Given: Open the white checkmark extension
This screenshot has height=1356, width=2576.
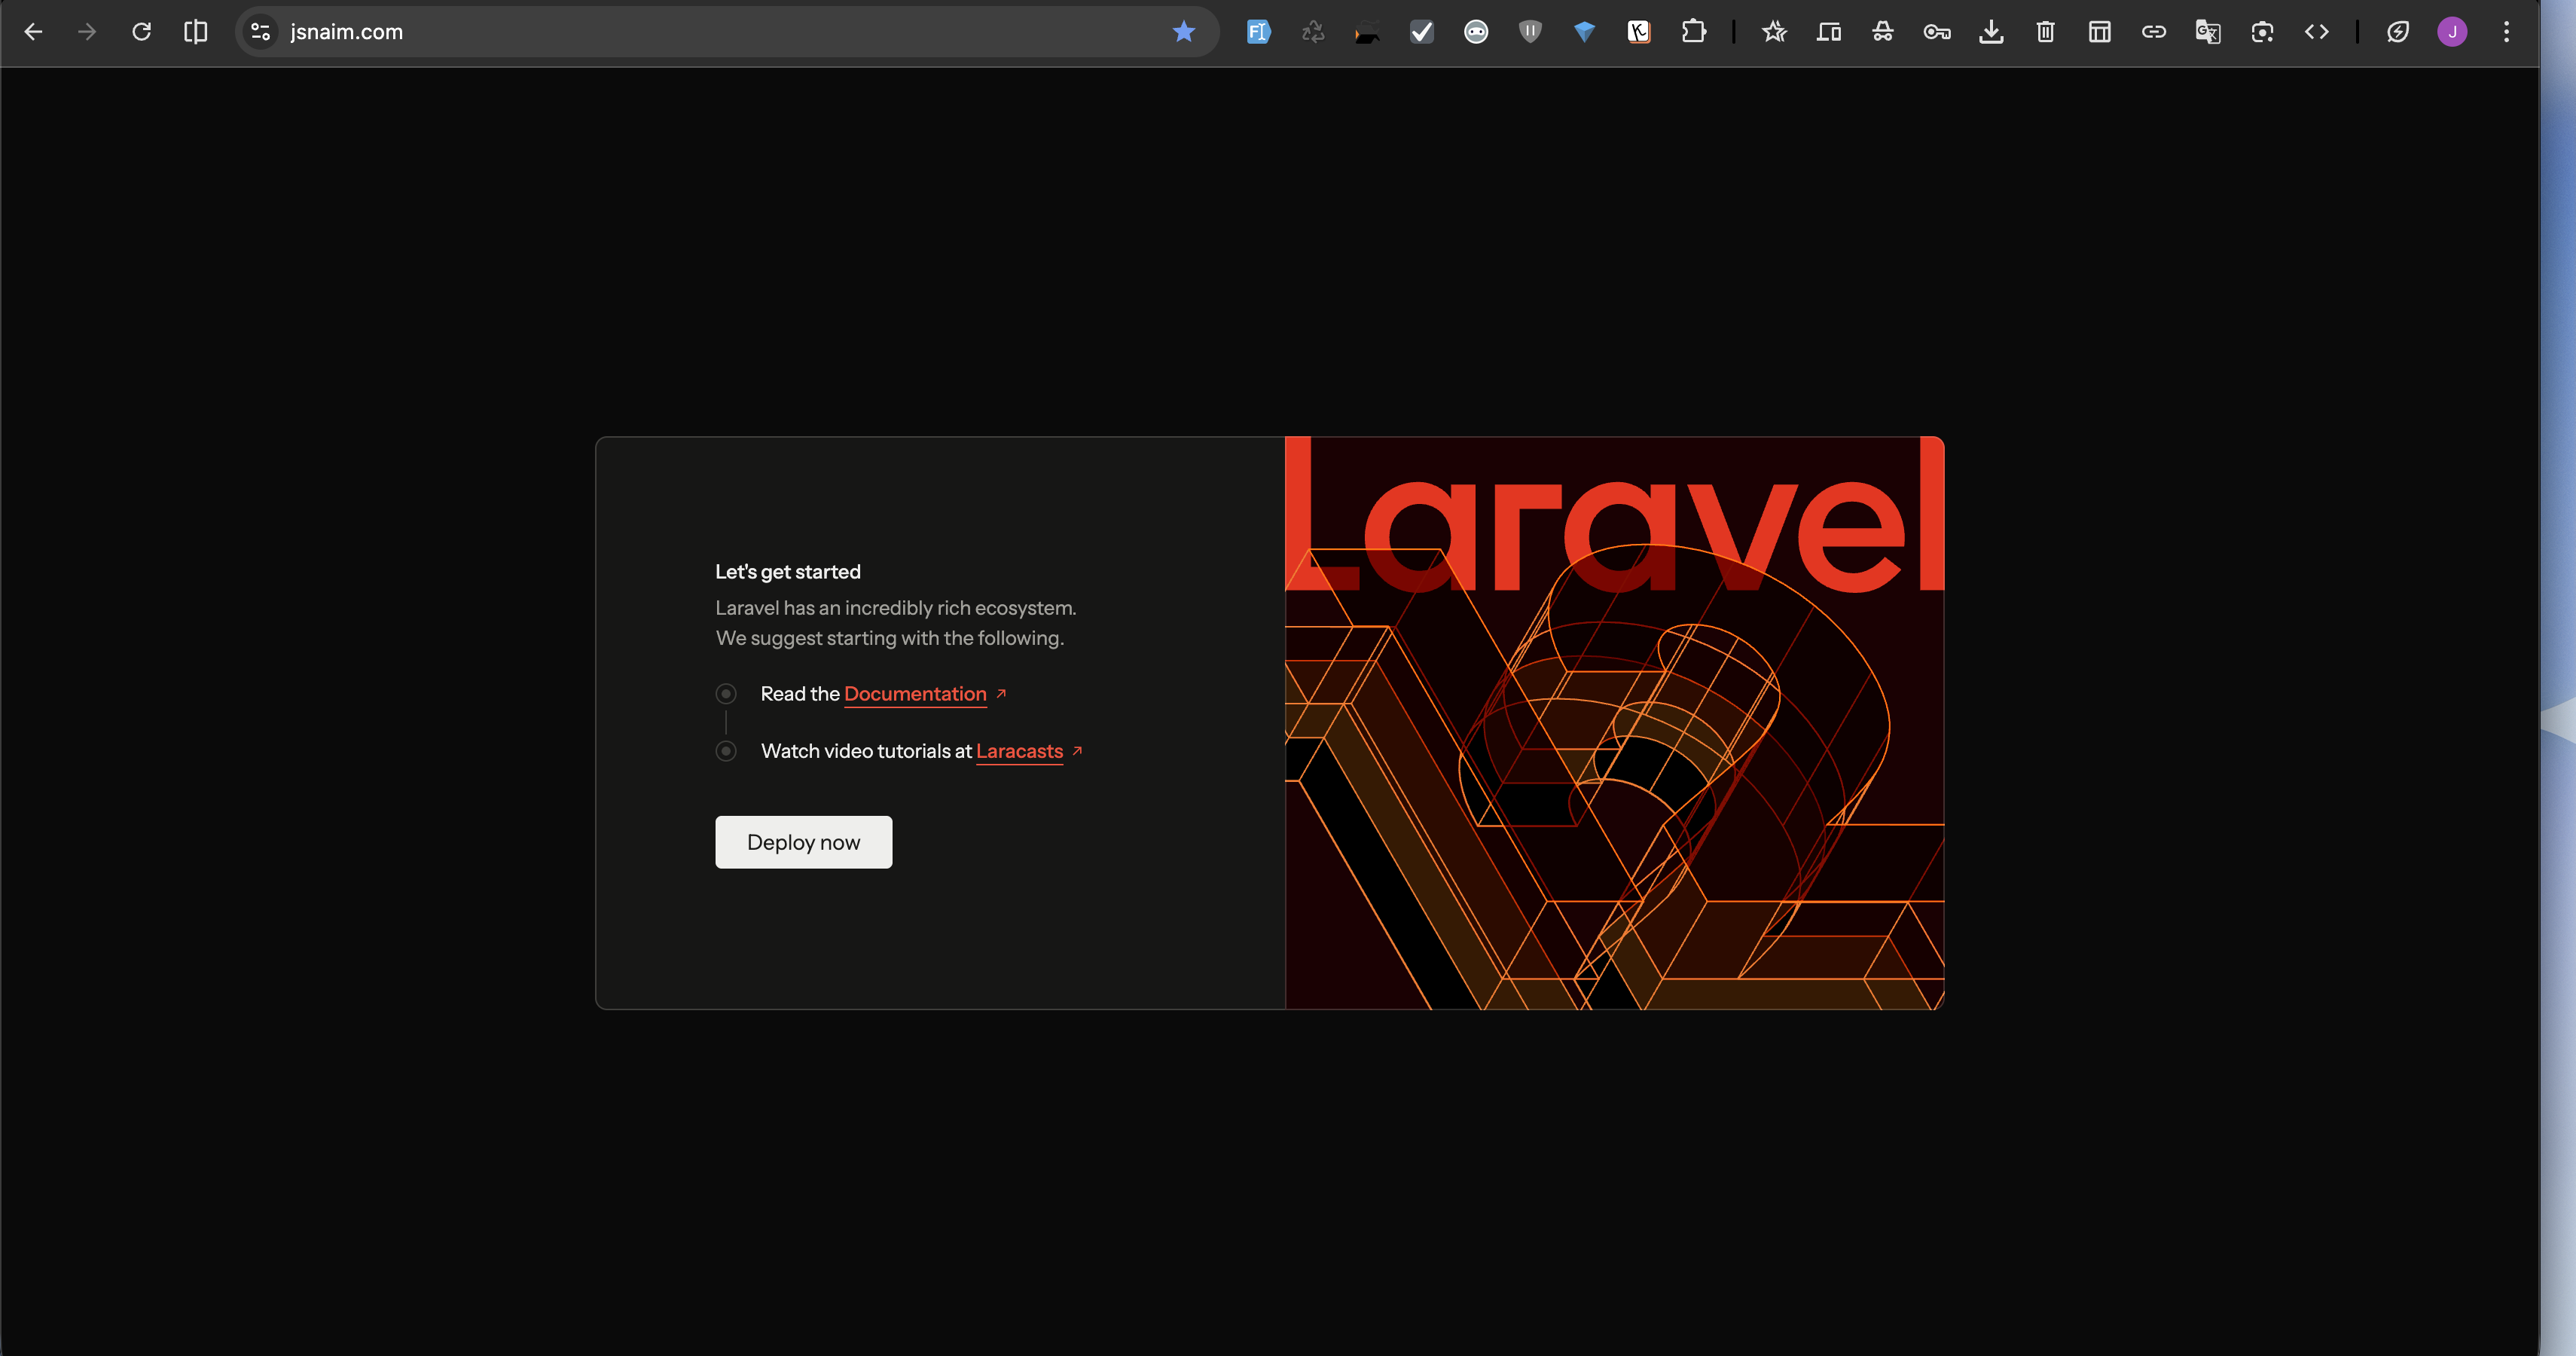Looking at the screenshot, I should 1421,32.
